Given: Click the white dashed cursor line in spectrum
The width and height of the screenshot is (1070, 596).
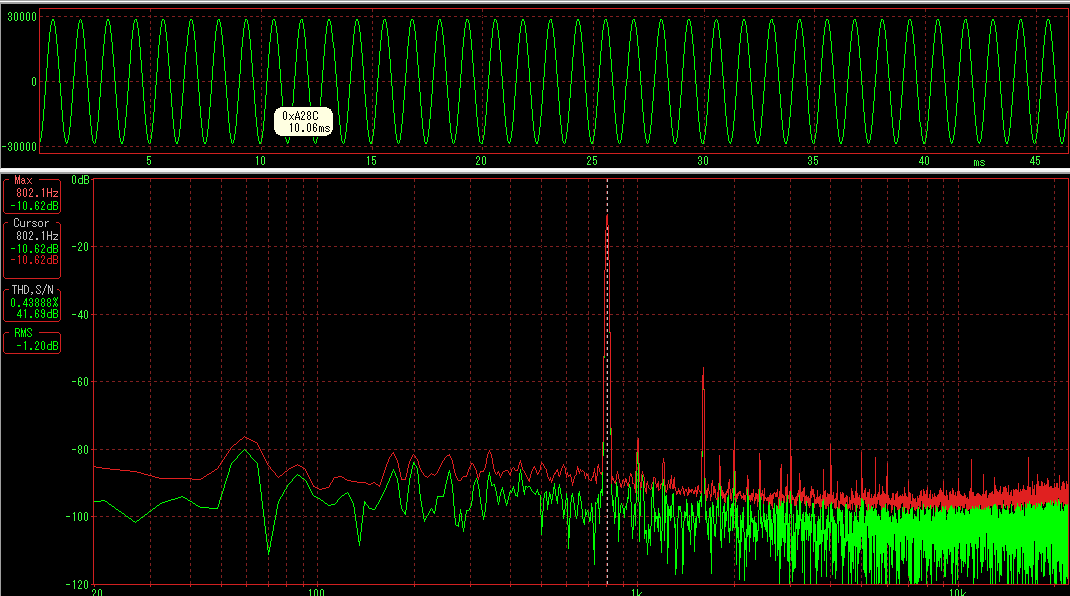Looking at the screenshot, I should click(607, 382).
